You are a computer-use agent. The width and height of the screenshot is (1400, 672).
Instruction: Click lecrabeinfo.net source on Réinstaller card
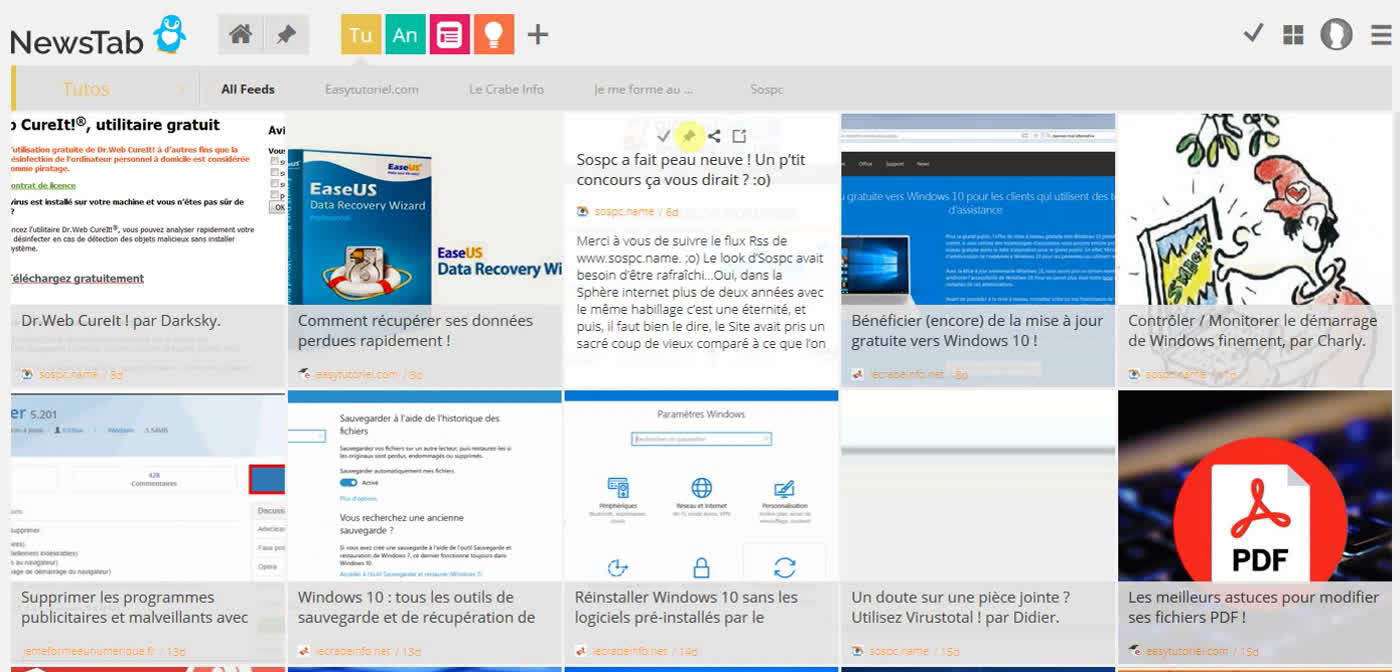click(630, 651)
